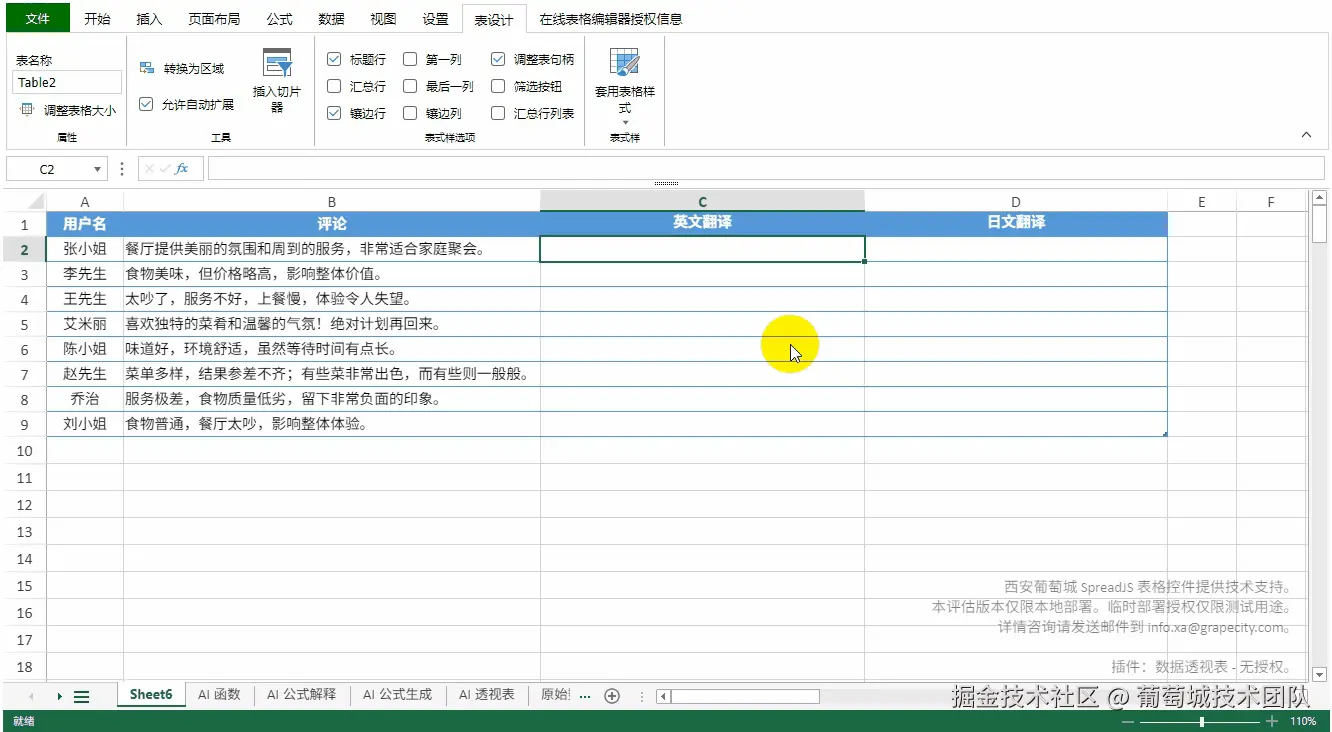Click the three-dot handle beside name box
The height and width of the screenshot is (732, 1332).
[122, 169]
